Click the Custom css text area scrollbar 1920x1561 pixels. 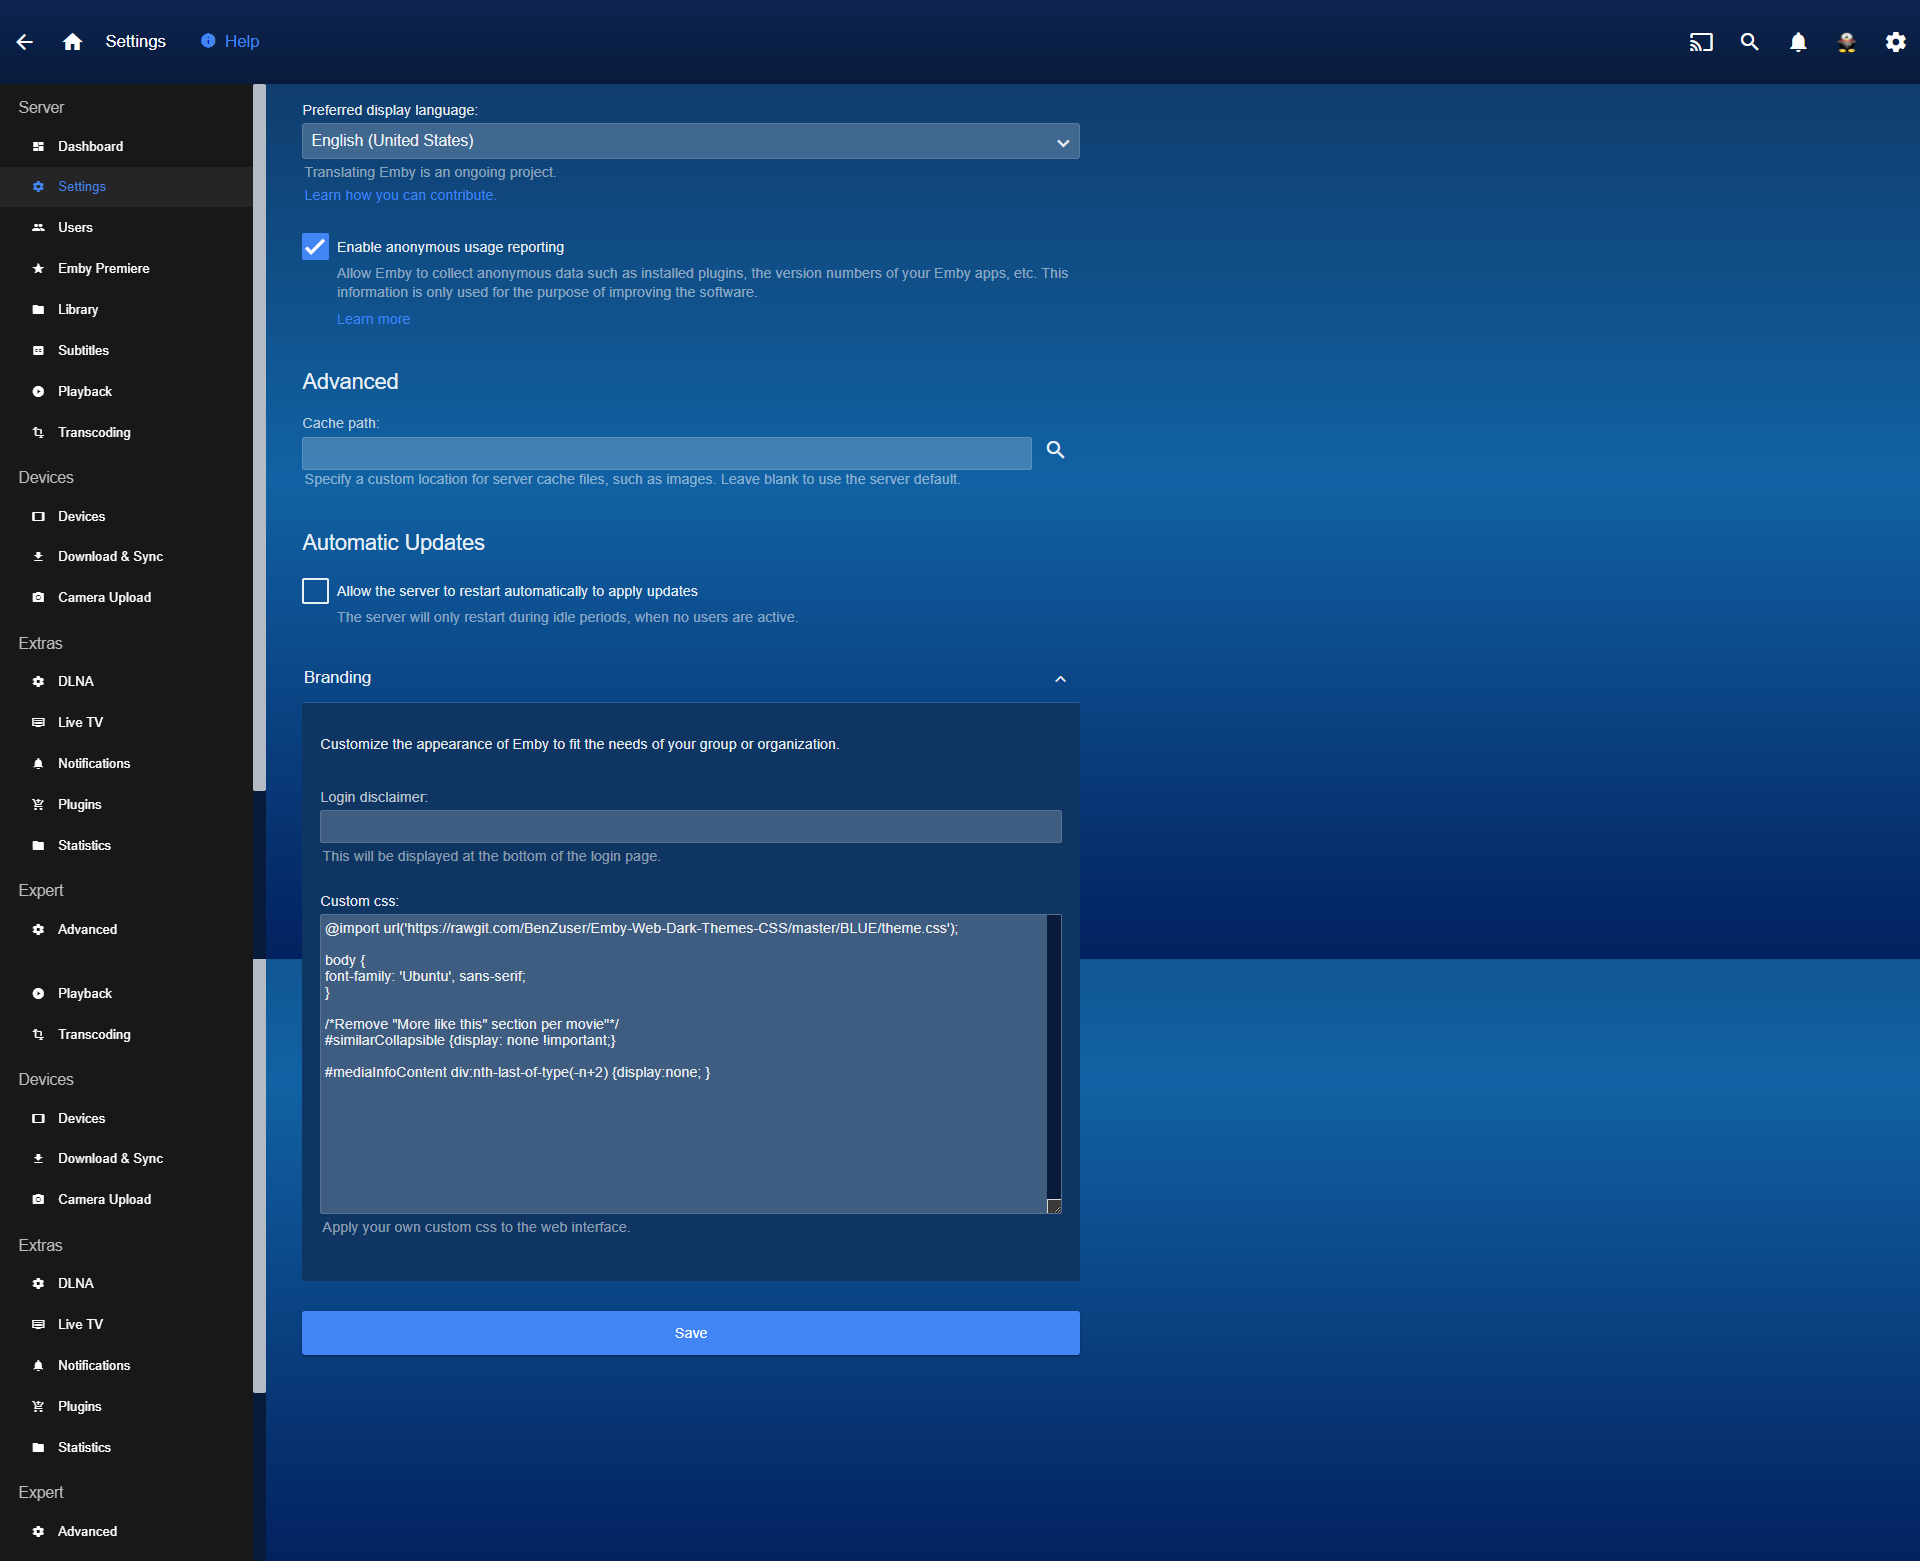pyautogui.click(x=1054, y=1056)
